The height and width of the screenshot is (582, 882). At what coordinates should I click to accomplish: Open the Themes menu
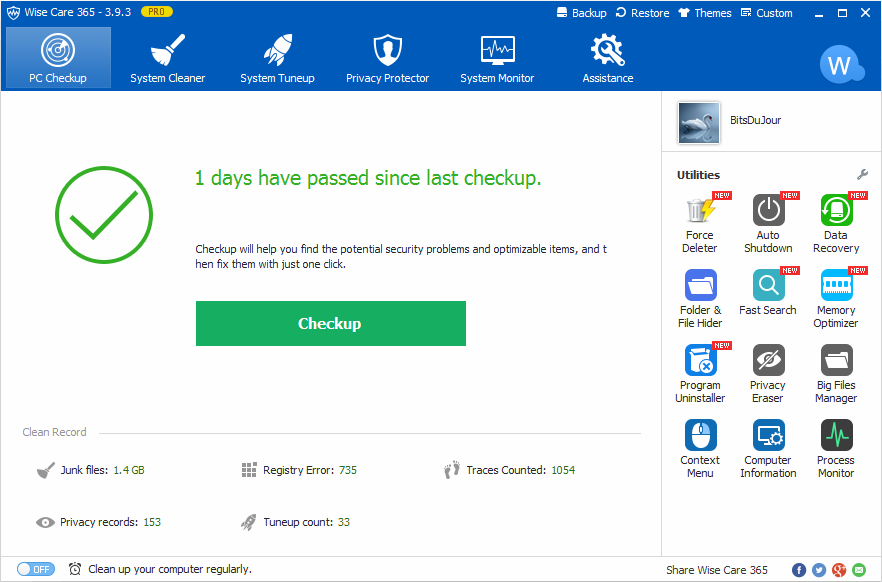coord(705,13)
